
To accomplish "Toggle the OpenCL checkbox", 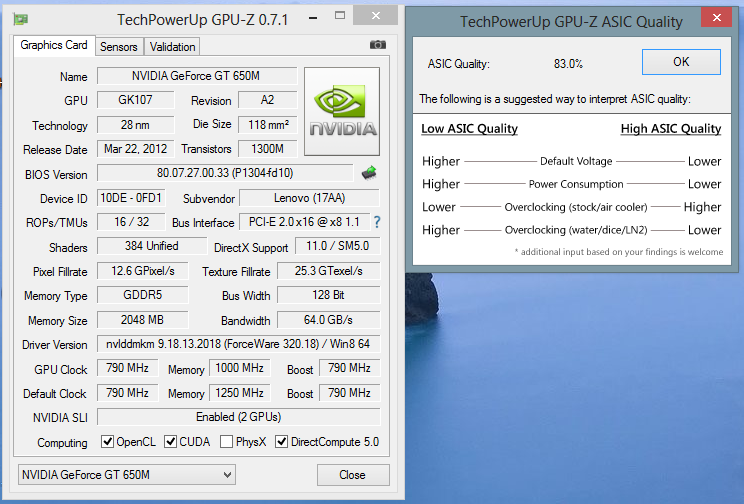I will (108, 442).
